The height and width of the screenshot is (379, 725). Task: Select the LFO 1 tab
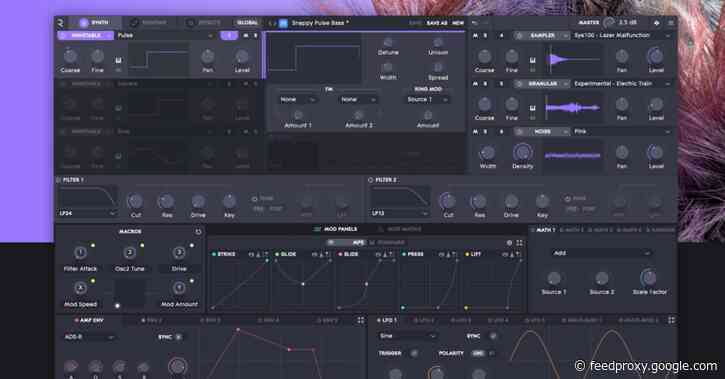point(387,320)
